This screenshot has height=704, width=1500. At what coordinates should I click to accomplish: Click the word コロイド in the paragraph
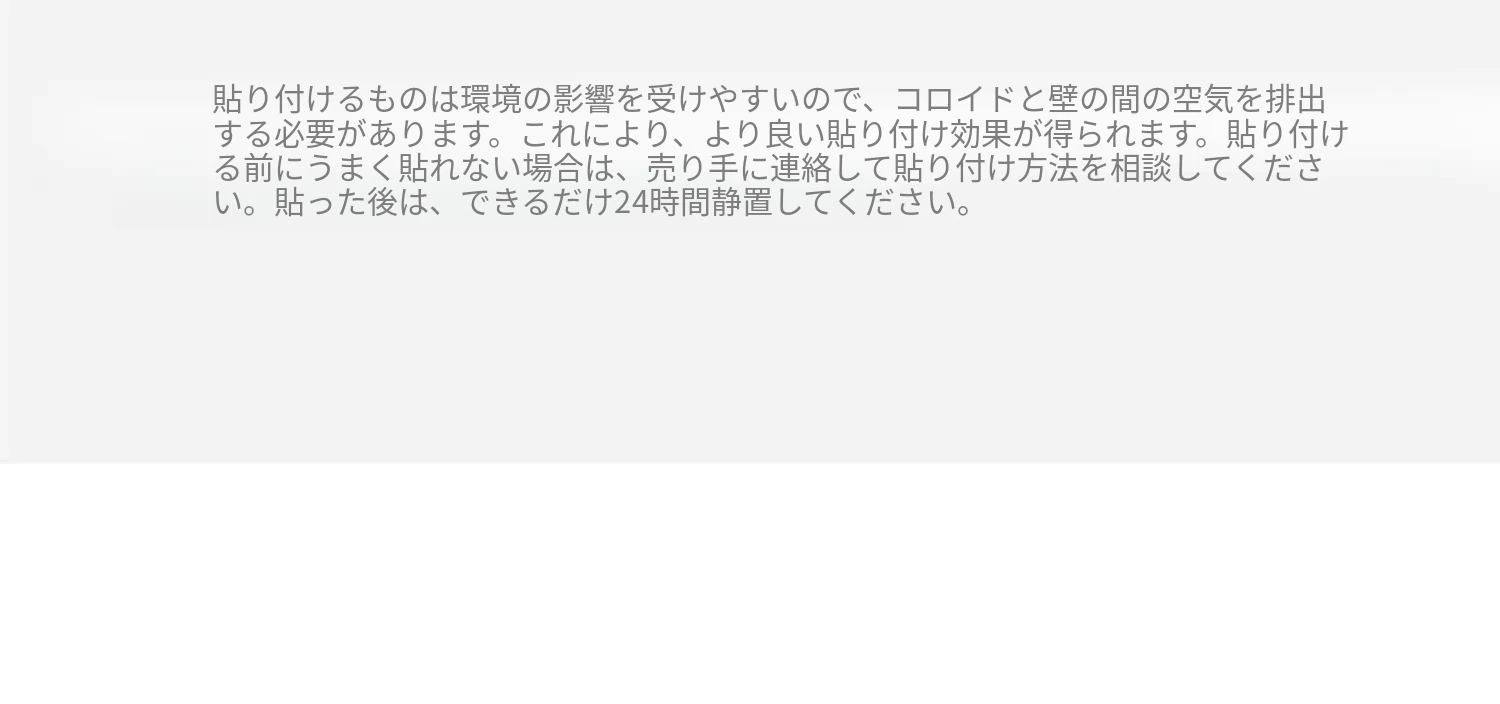[x=955, y=100]
